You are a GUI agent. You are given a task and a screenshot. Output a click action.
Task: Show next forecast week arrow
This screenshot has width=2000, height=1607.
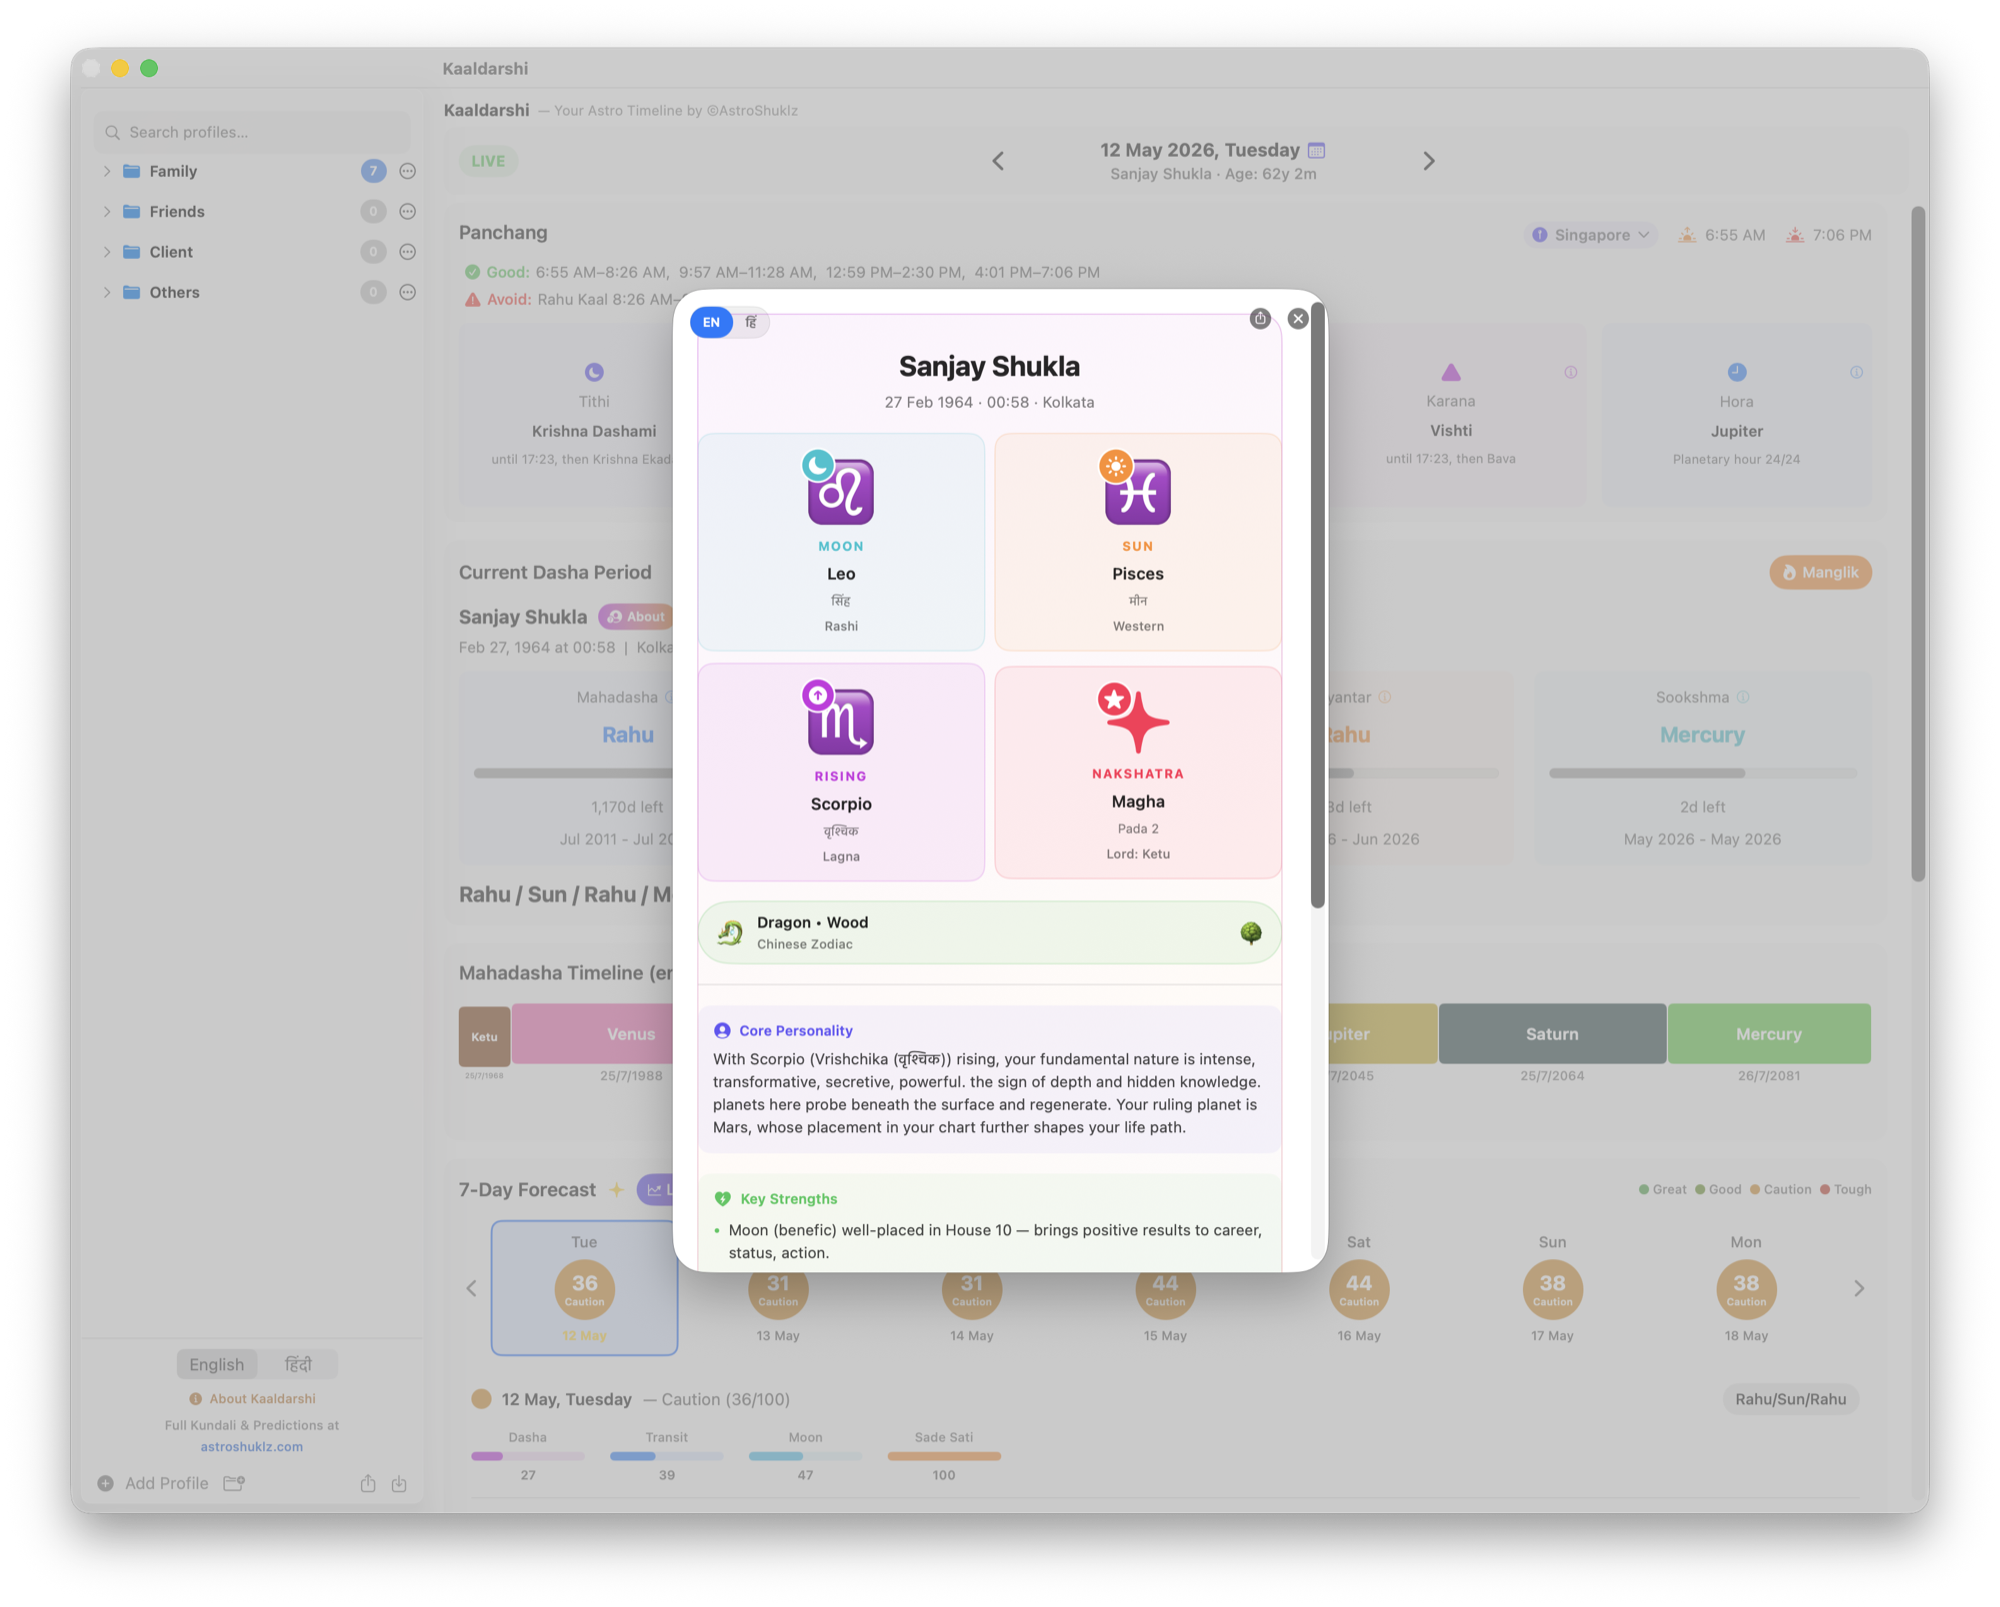[1859, 1288]
